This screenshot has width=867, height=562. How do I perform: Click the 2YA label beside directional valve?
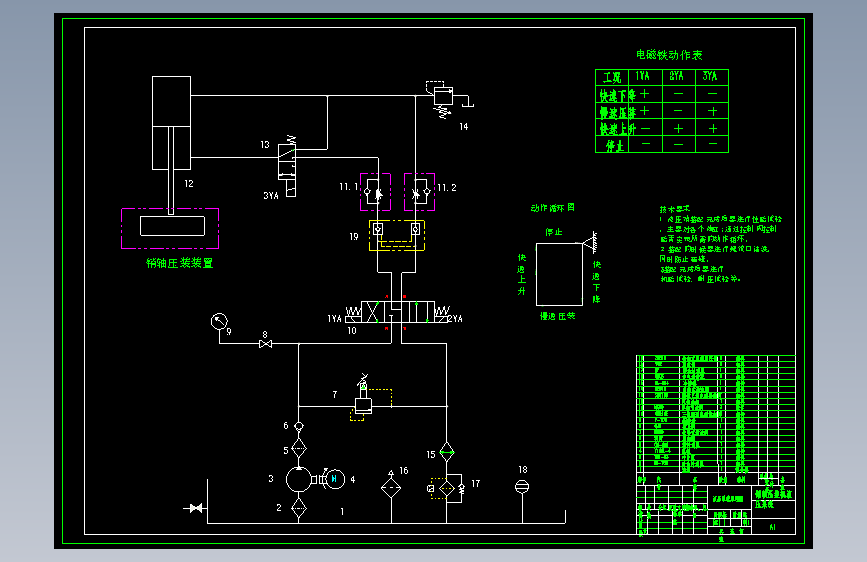click(x=455, y=319)
